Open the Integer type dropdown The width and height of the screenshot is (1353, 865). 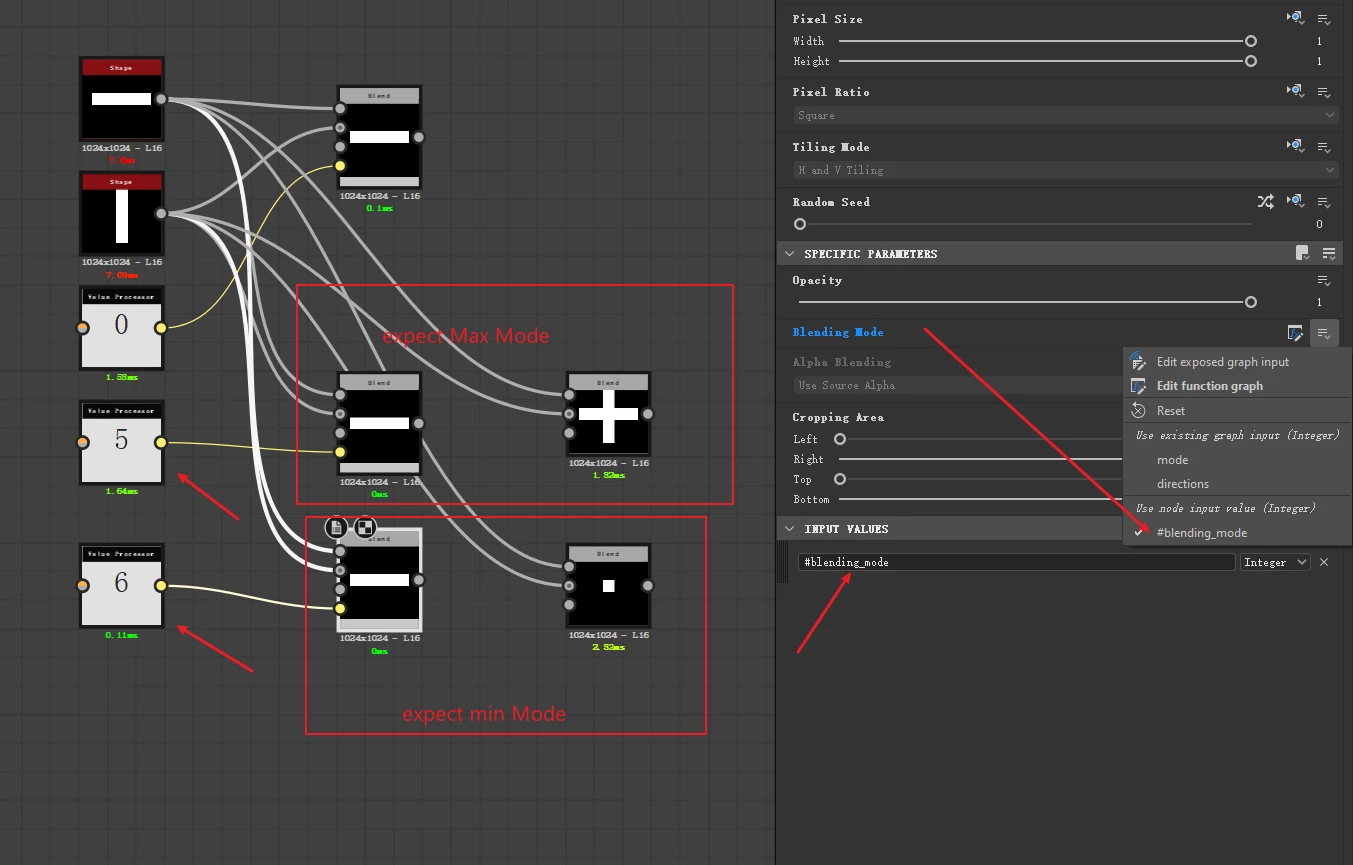click(1274, 562)
